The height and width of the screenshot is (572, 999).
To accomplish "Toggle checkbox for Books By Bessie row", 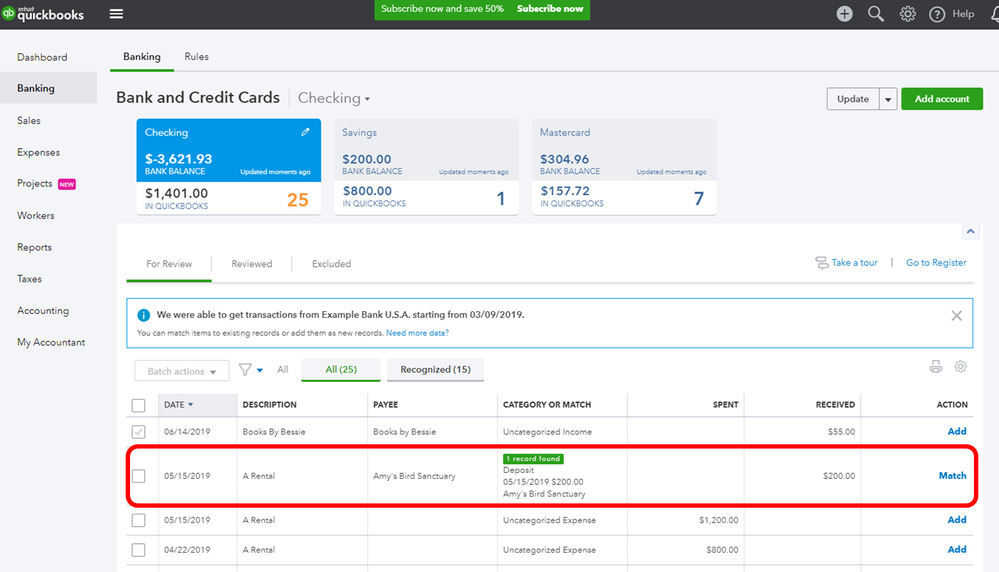I will point(138,432).
